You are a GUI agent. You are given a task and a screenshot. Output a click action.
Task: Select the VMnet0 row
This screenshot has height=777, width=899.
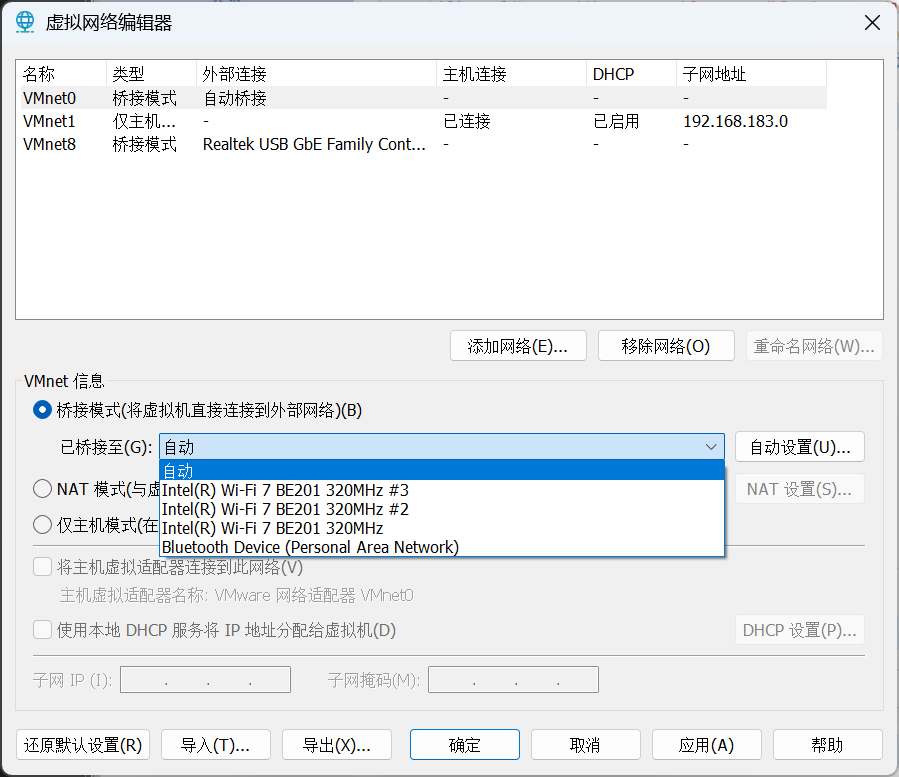coord(424,98)
